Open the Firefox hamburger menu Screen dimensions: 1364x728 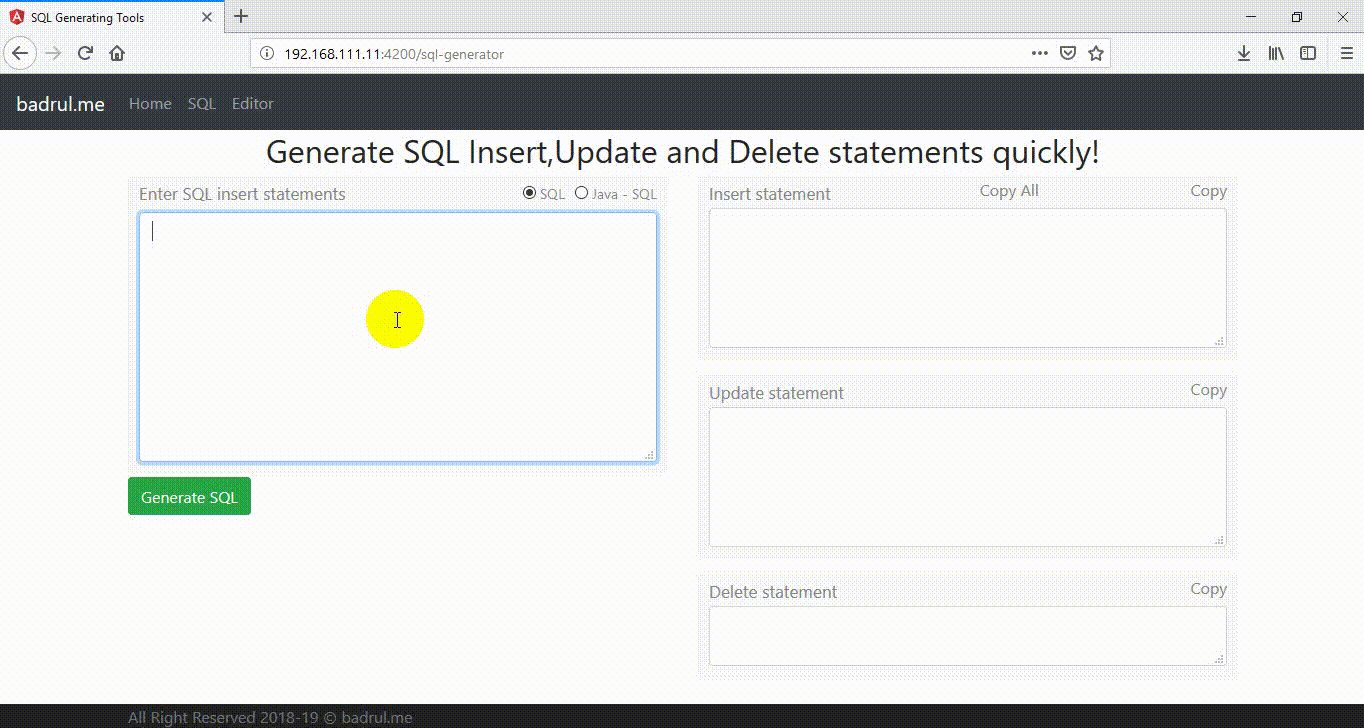[x=1346, y=53]
